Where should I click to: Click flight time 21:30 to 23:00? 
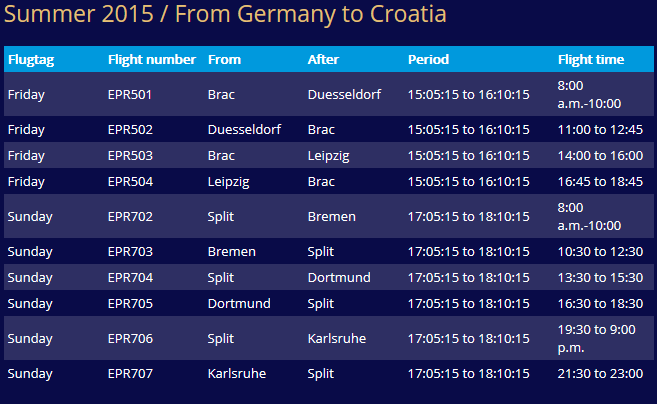point(600,373)
